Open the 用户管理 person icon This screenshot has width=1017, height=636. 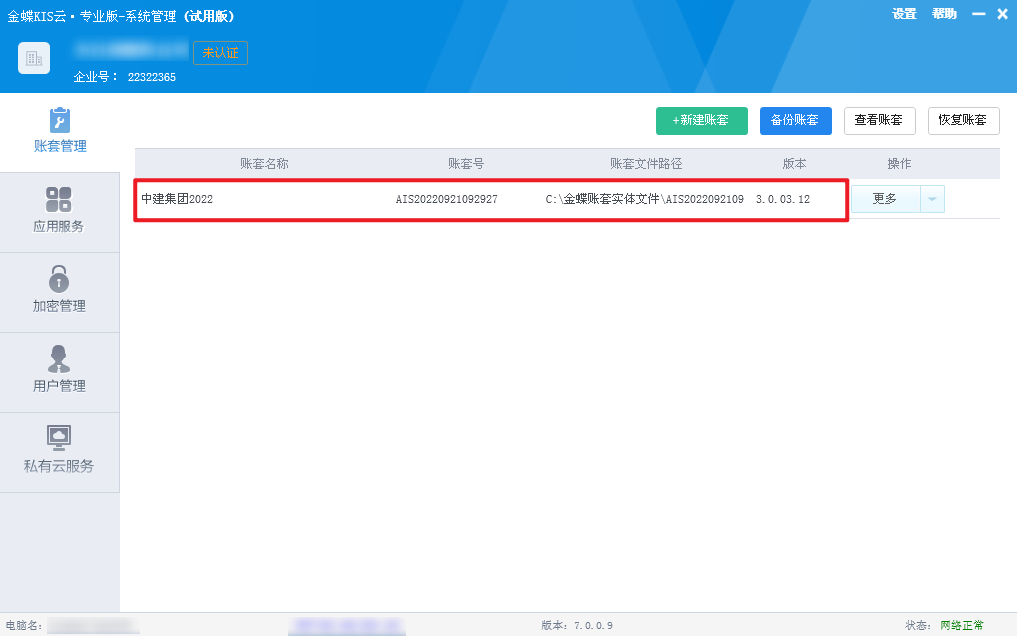pos(59,359)
